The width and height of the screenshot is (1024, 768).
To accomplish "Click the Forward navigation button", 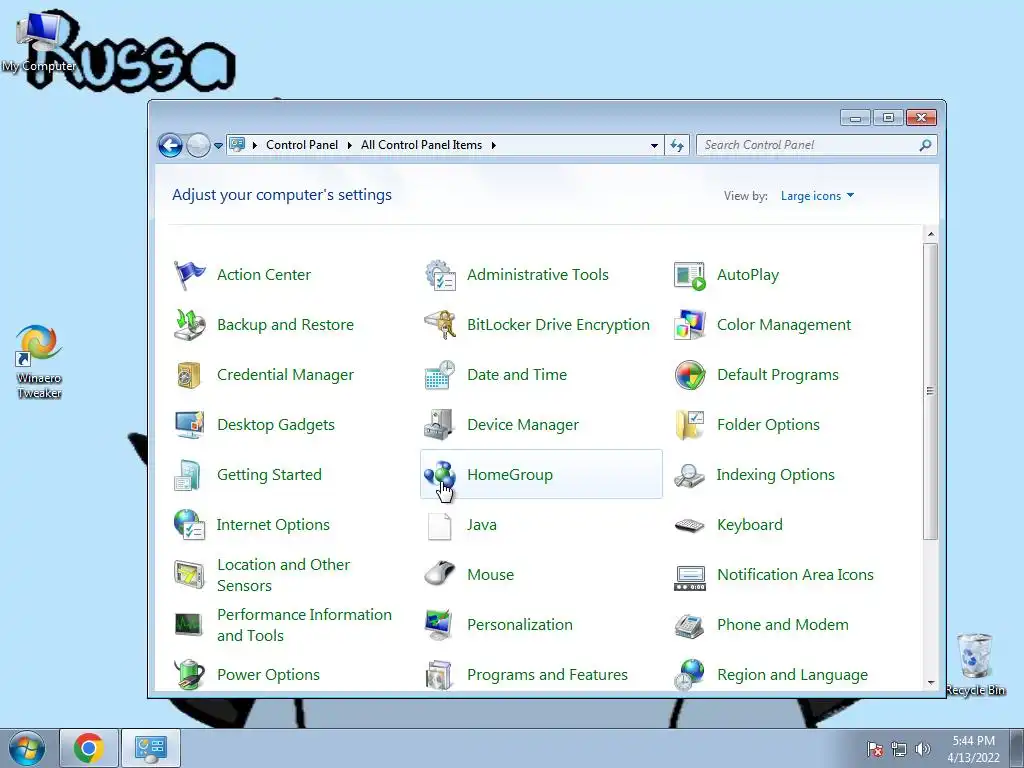I will pyautogui.click(x=198, y=145).
